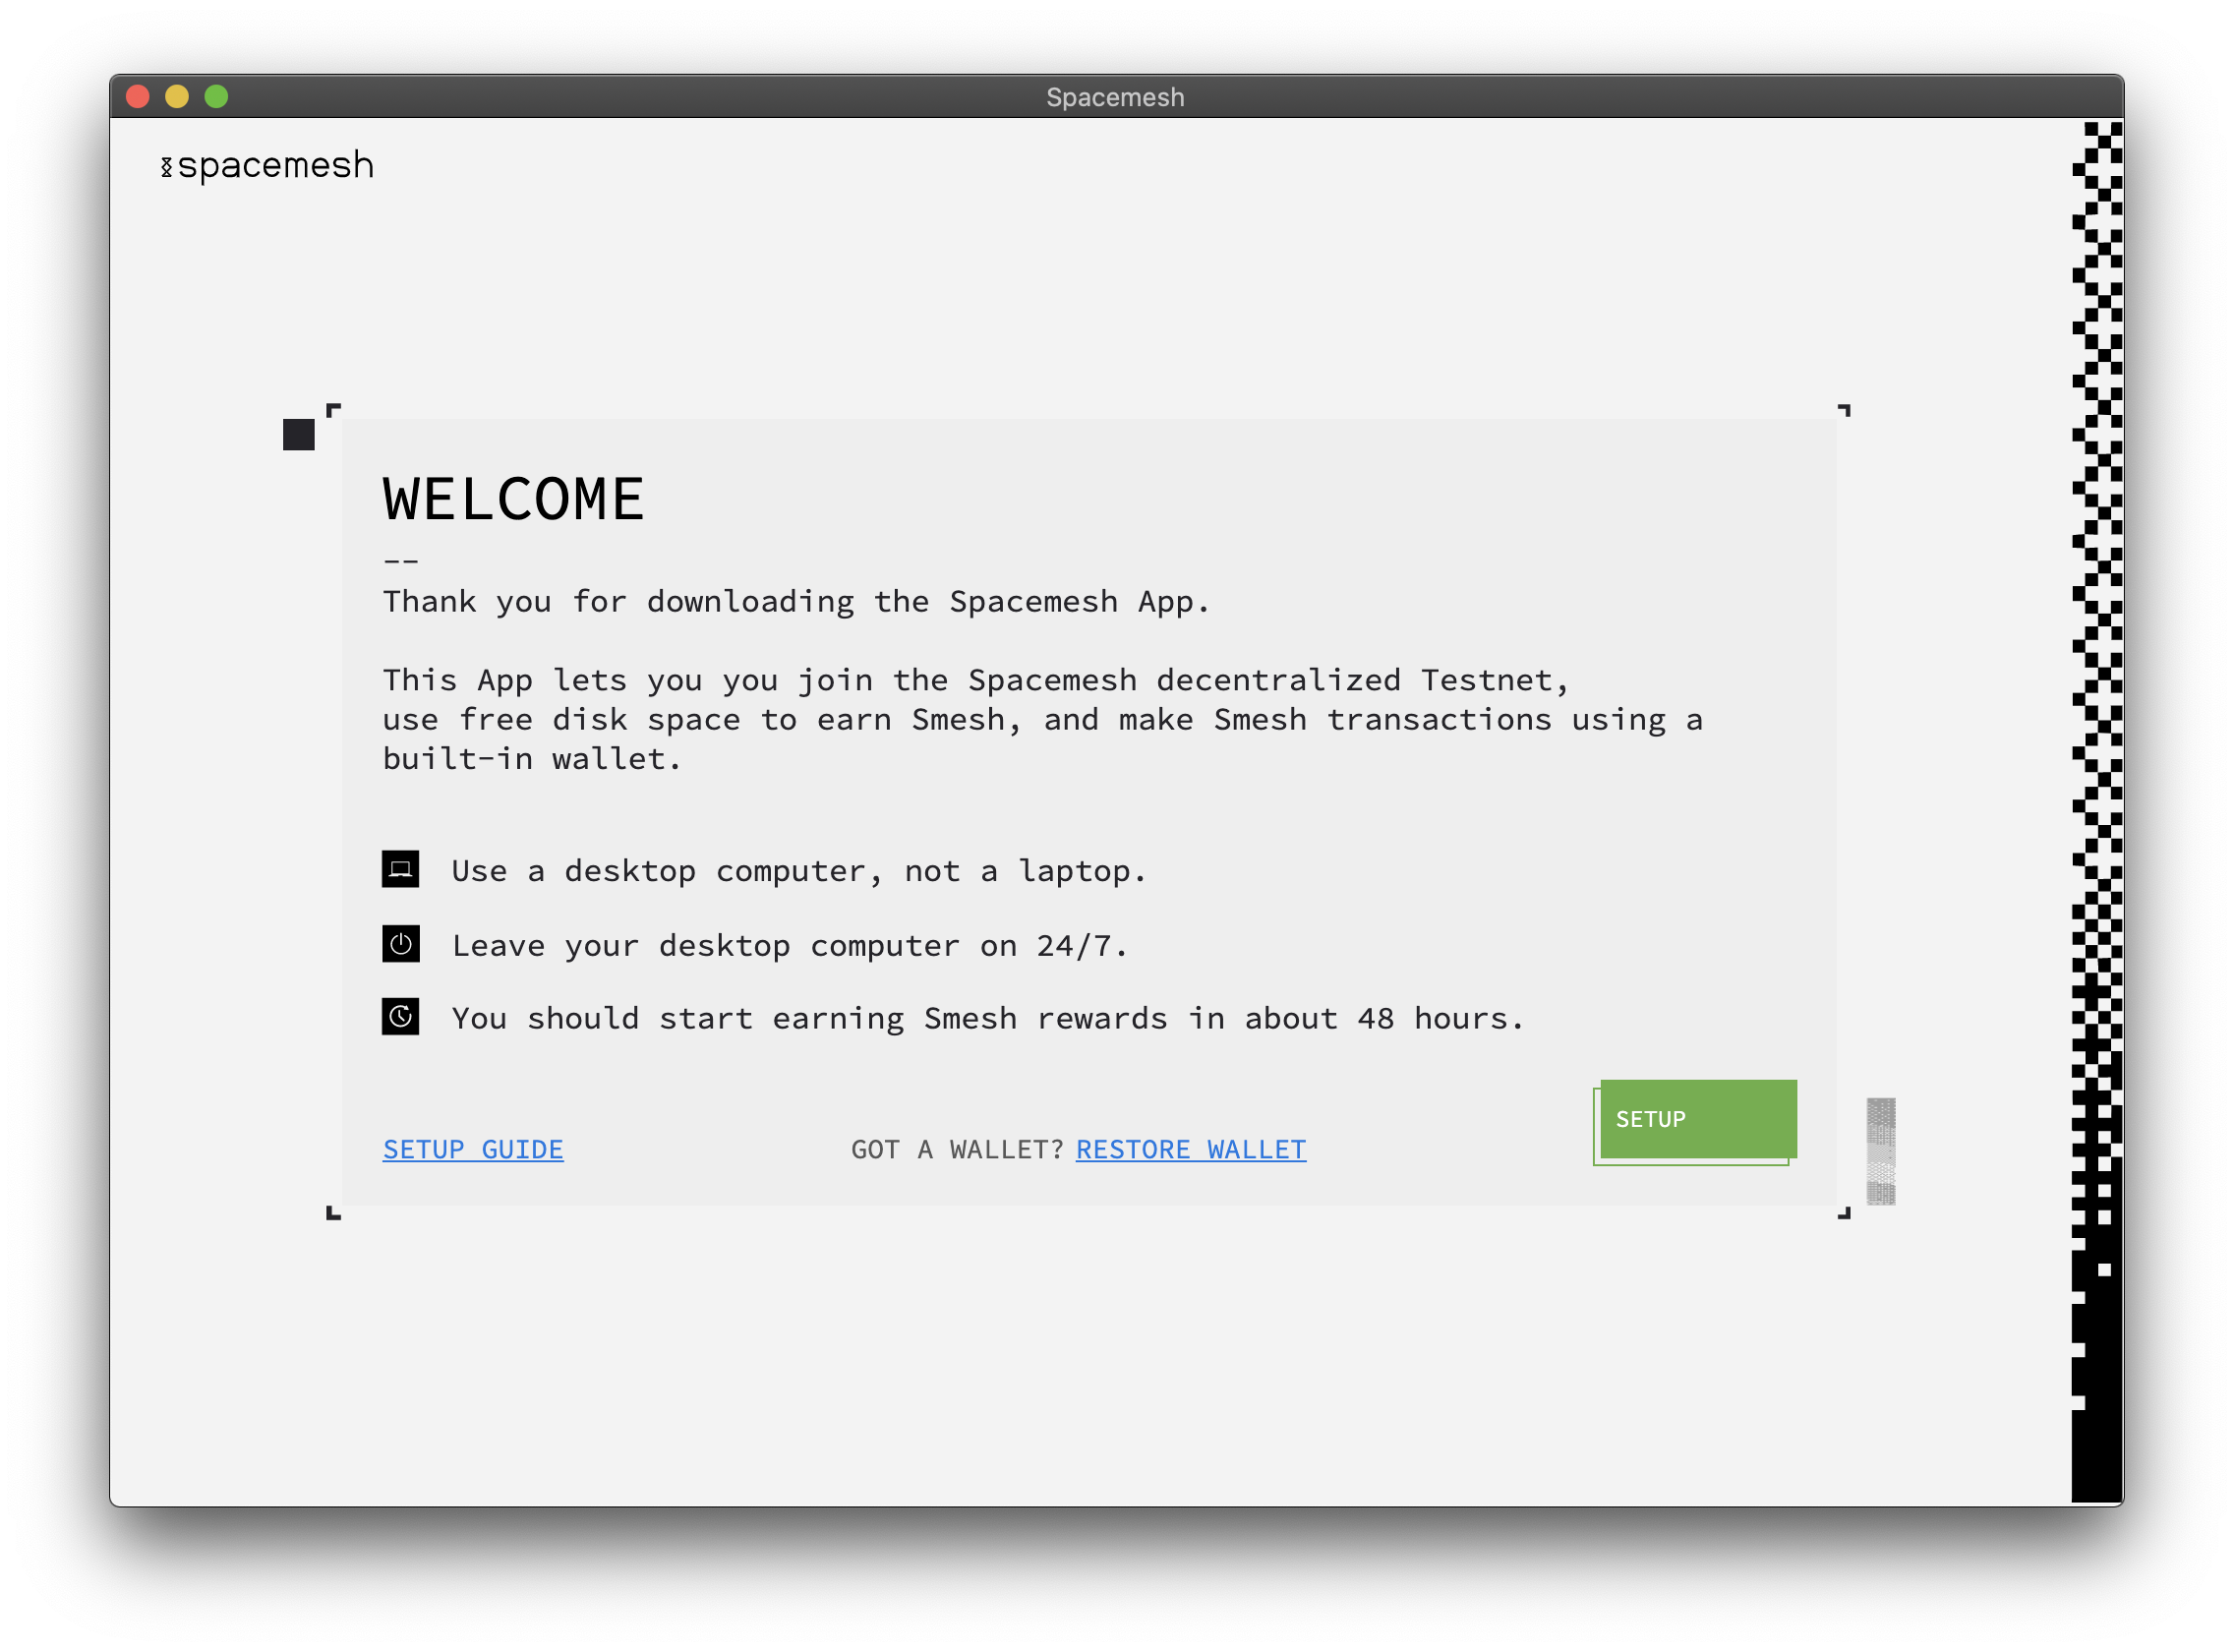This screenshot has height=1652, width=2234.
Task: Click the gray textured block beside SETUP
Action: (x=1880, y=1151)
